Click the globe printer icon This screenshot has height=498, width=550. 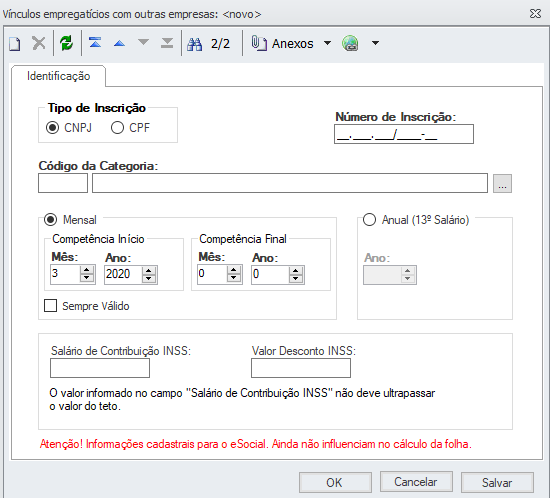pos(350,43)
